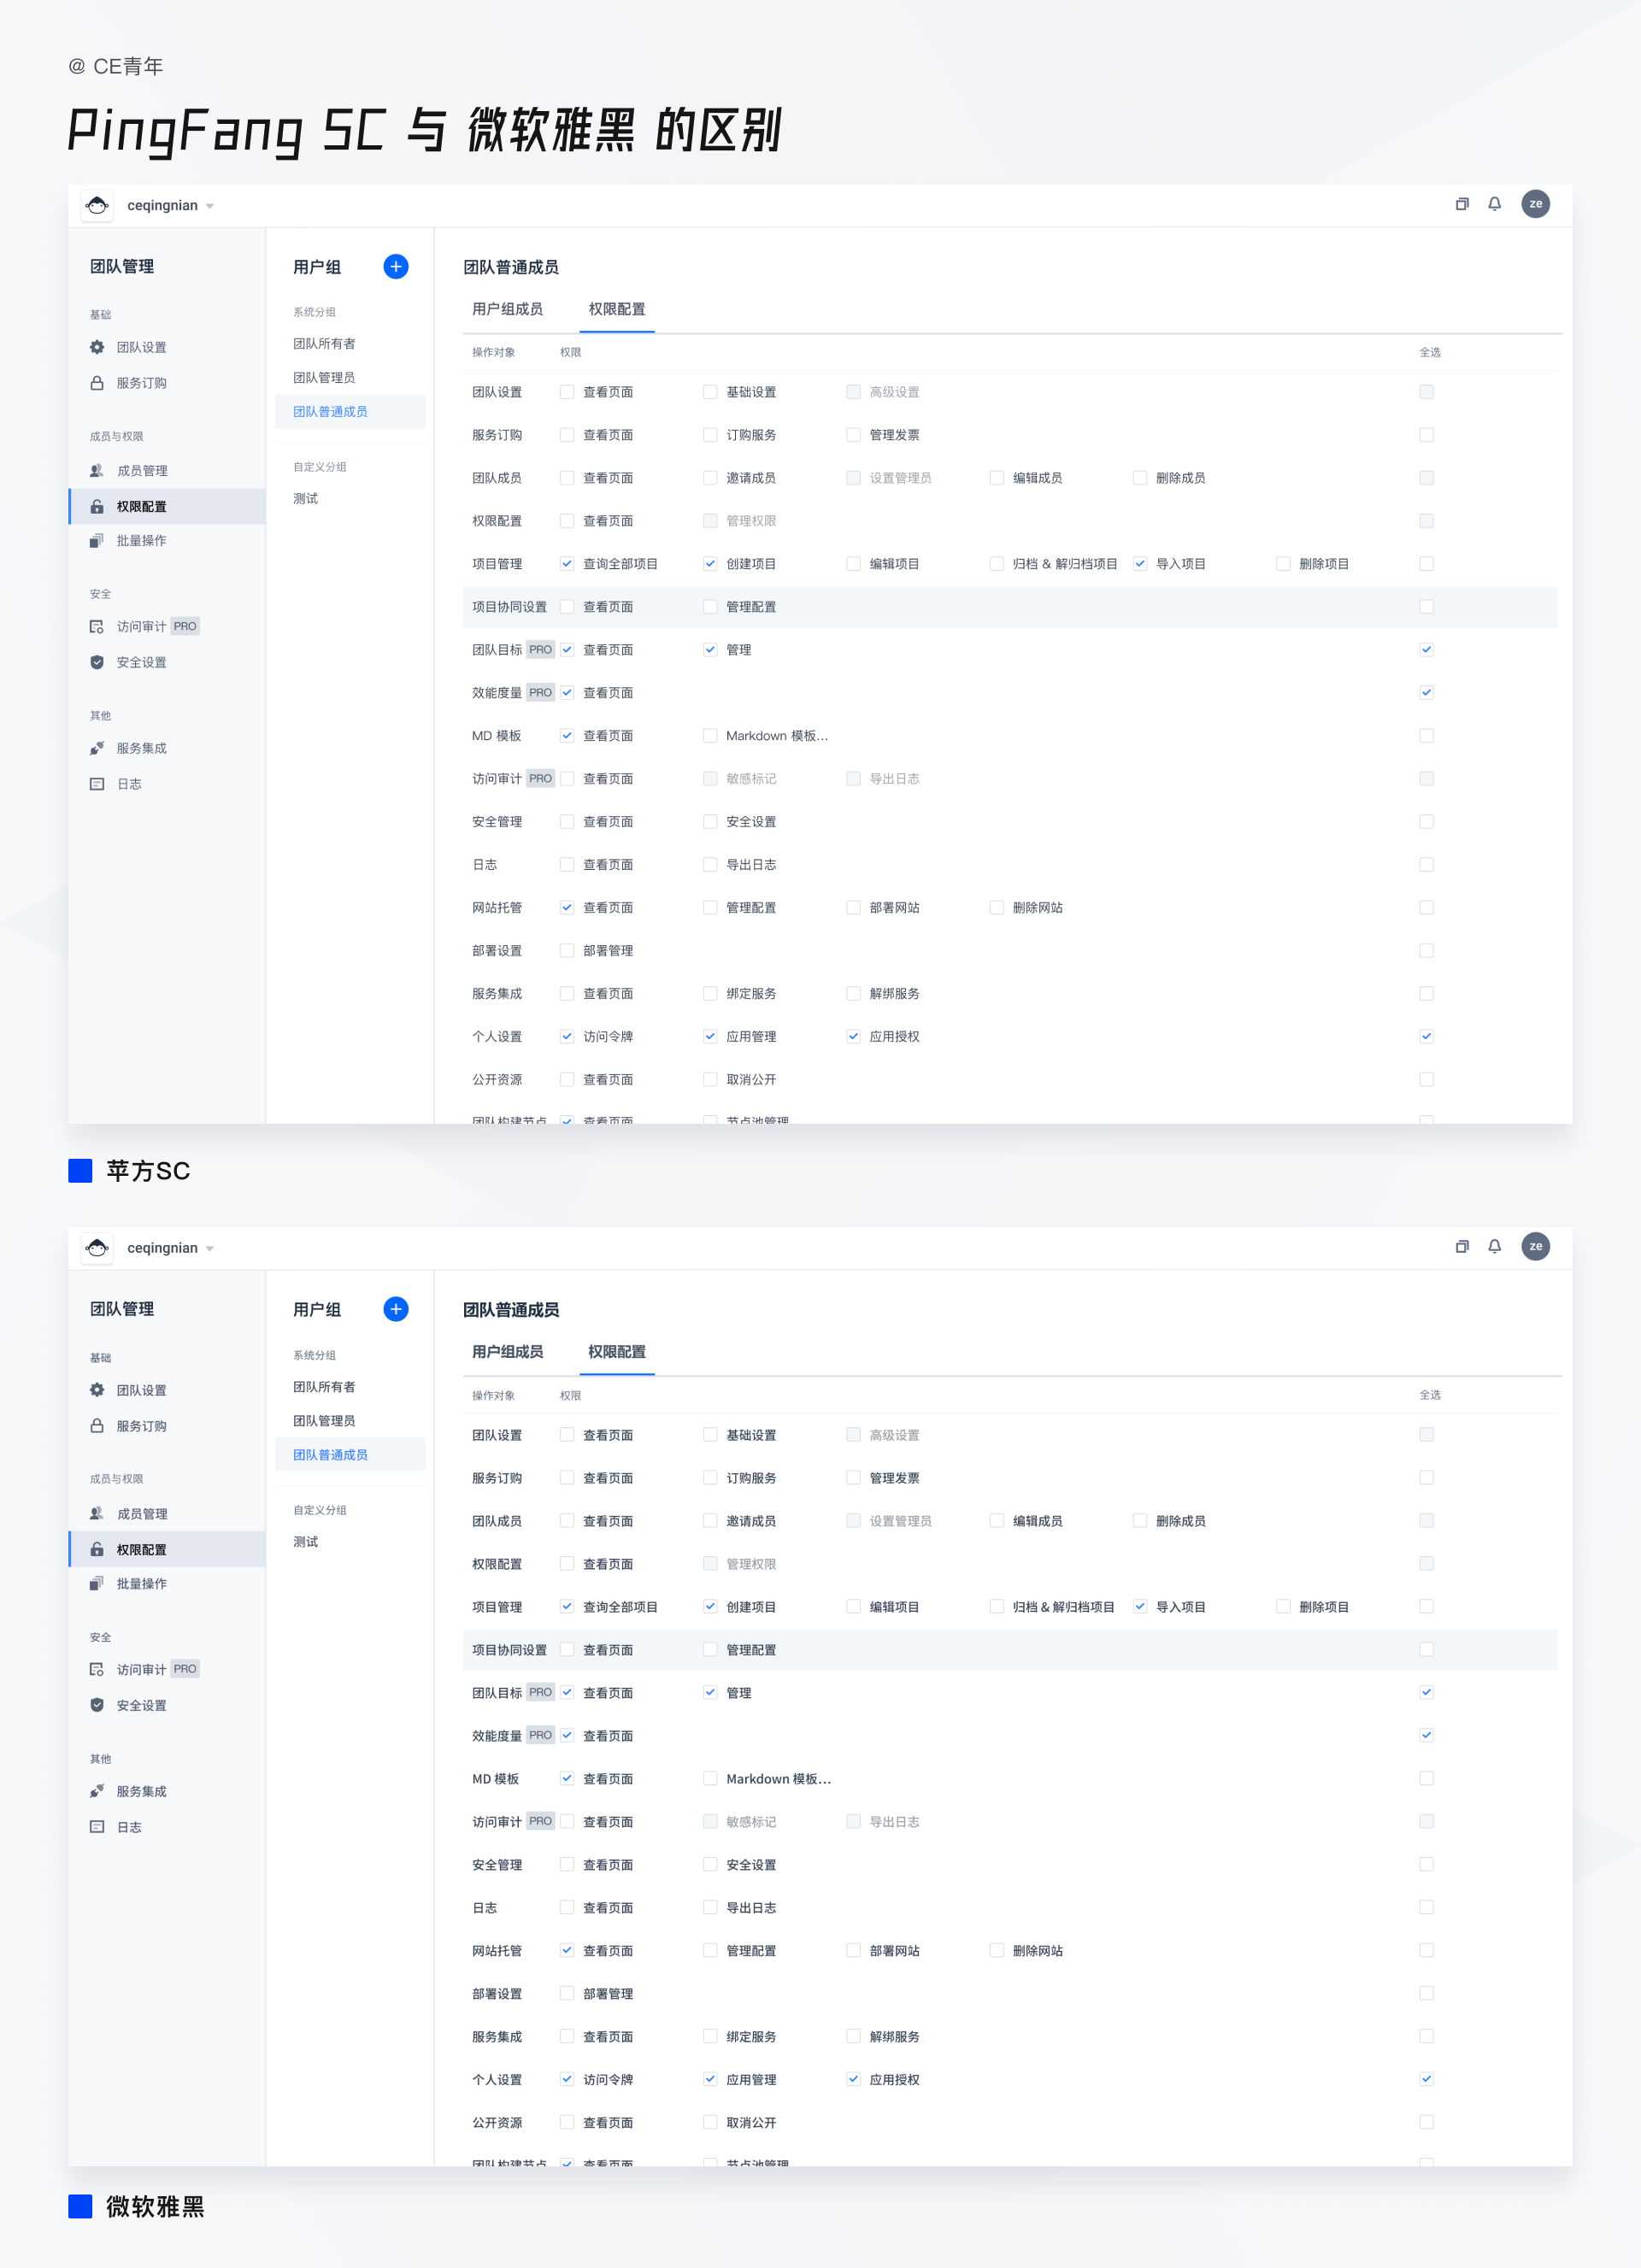Viewport: 1641px width, 2268px height.
Task: Click the monkey logo in the 微软雅黑 panel header
Action: [97, 1248]
